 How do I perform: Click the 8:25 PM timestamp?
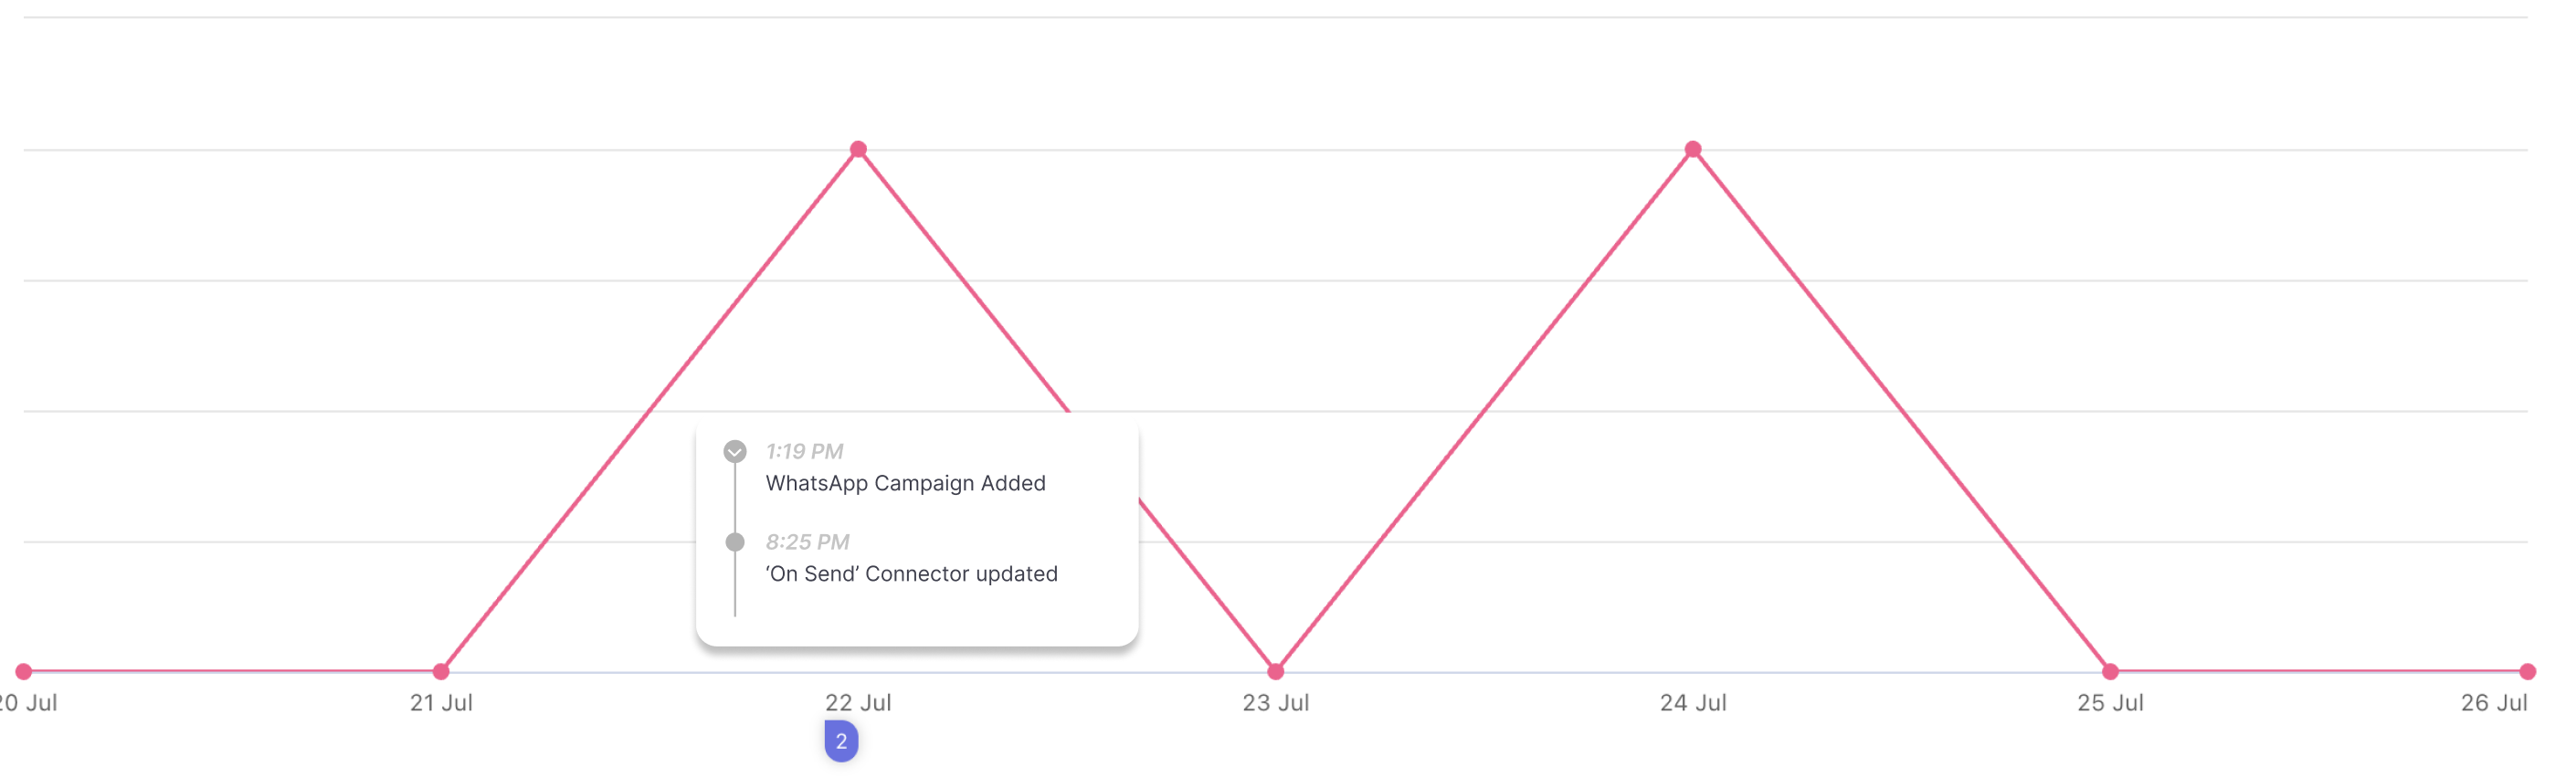click(807, 542)
